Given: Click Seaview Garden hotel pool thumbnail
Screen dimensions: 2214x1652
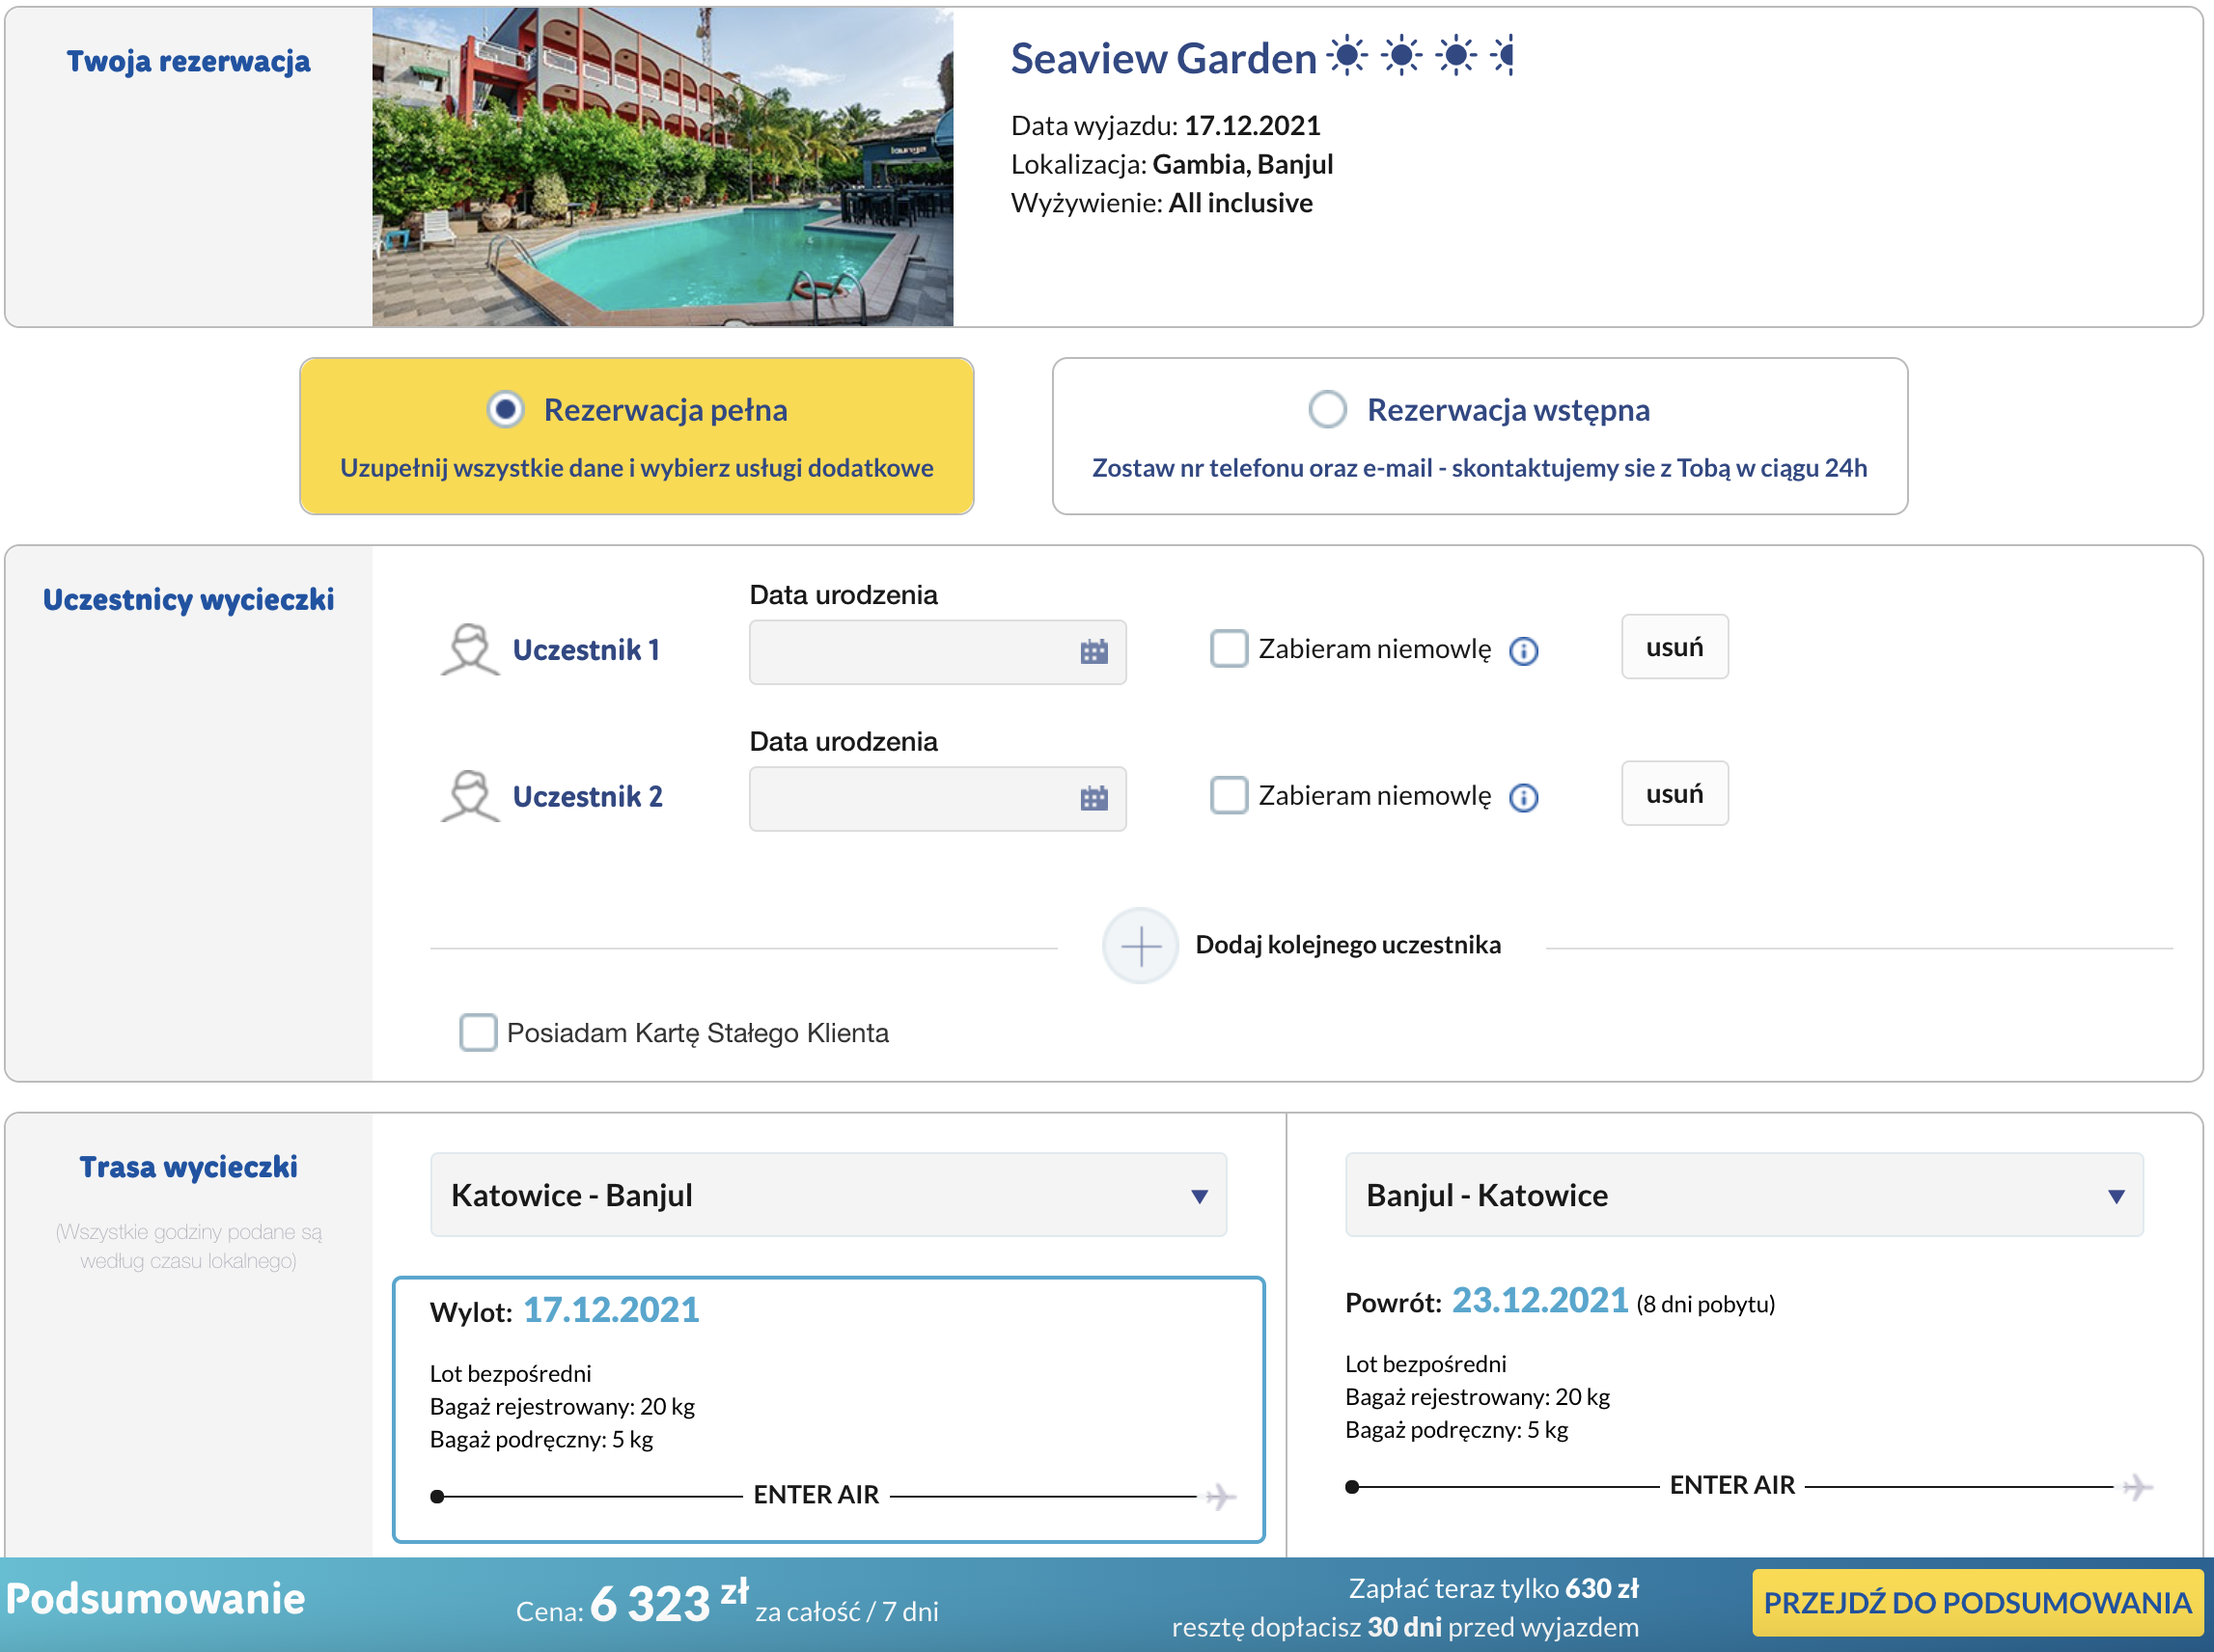Looking at the screenshot, I should point(662,167).
